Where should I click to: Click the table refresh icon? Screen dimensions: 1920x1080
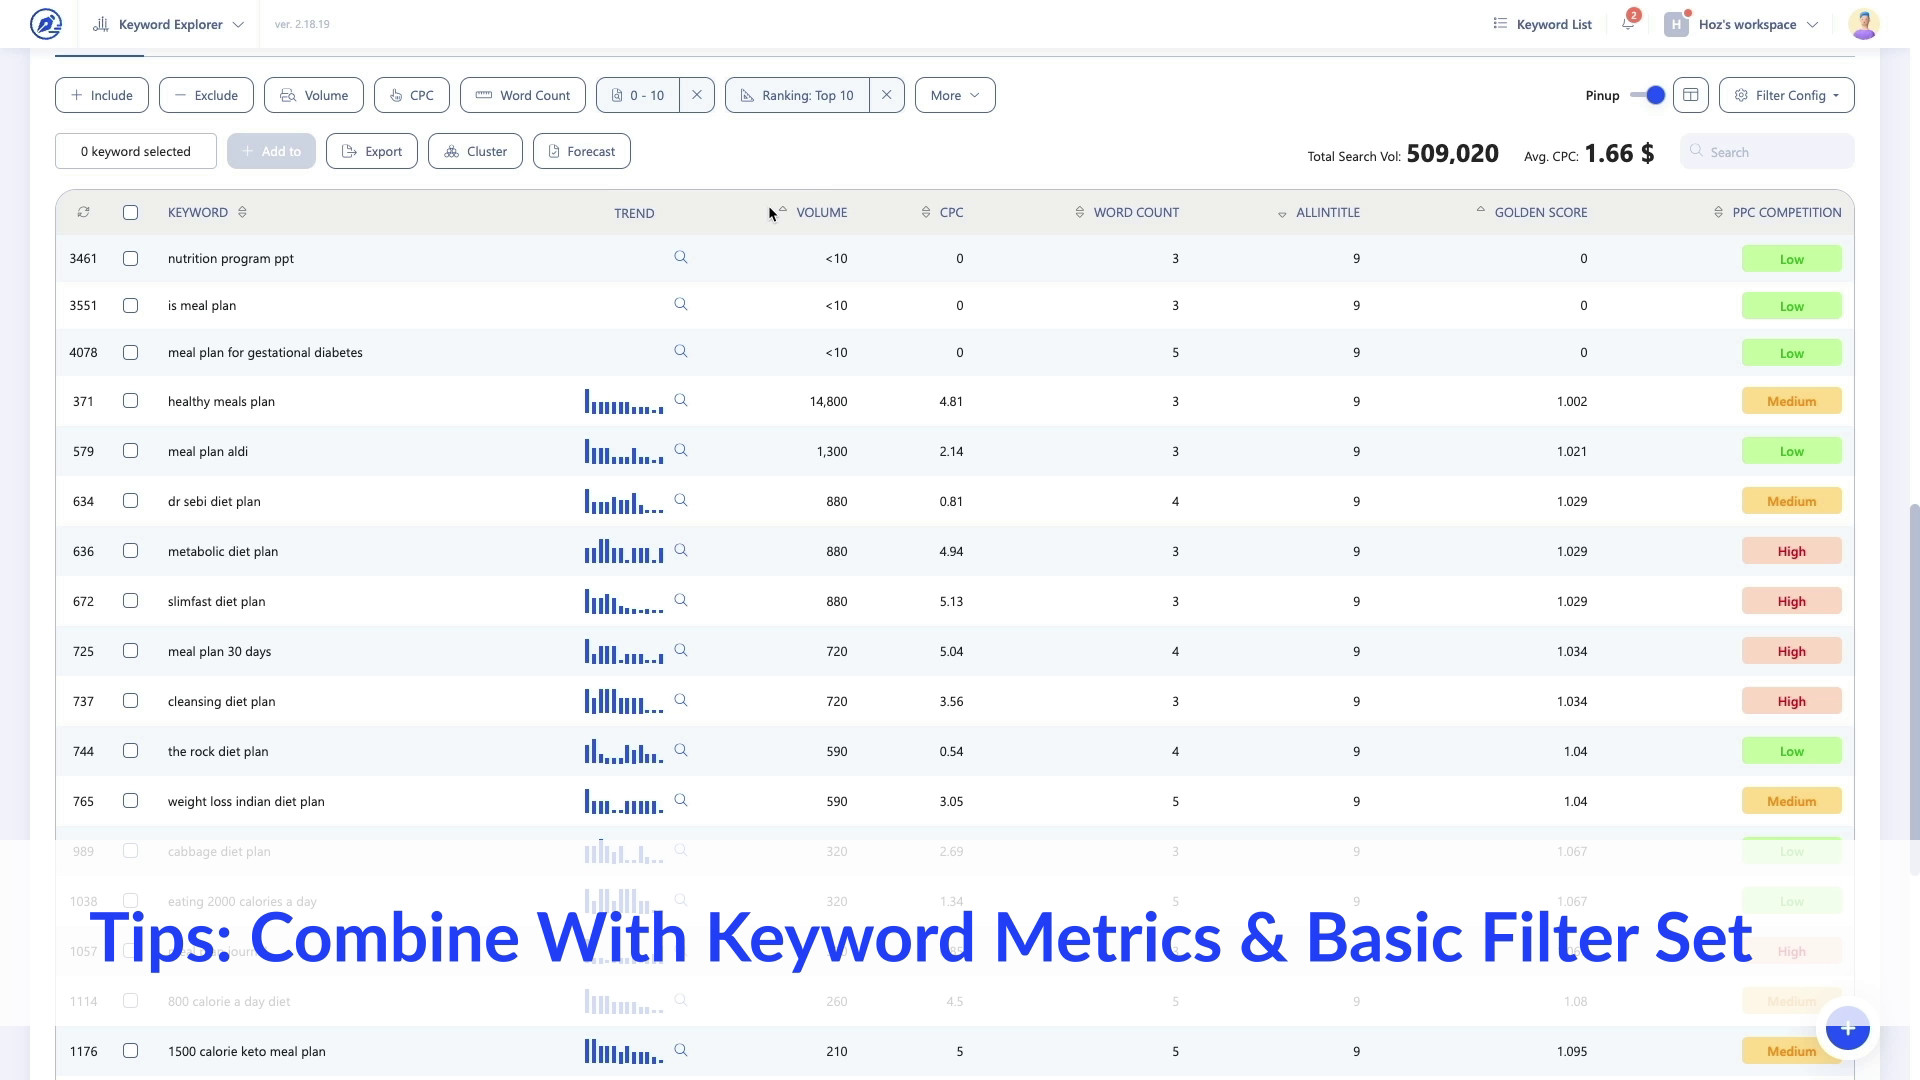pos(83,212)
